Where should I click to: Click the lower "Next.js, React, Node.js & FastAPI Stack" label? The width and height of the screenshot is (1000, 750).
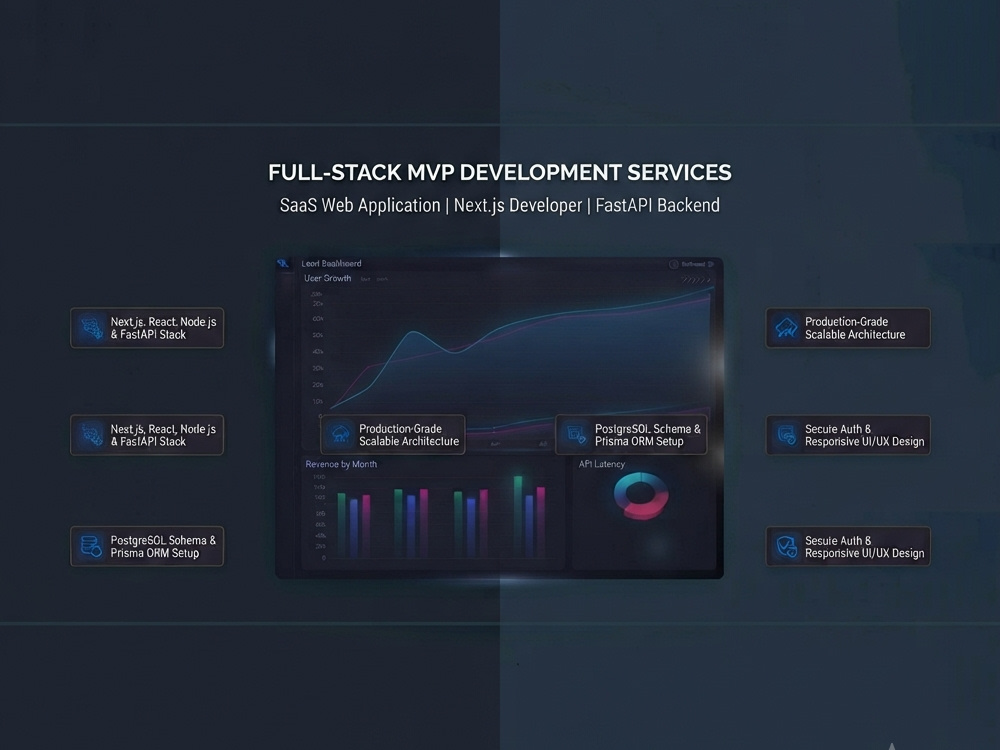point(163,435)
